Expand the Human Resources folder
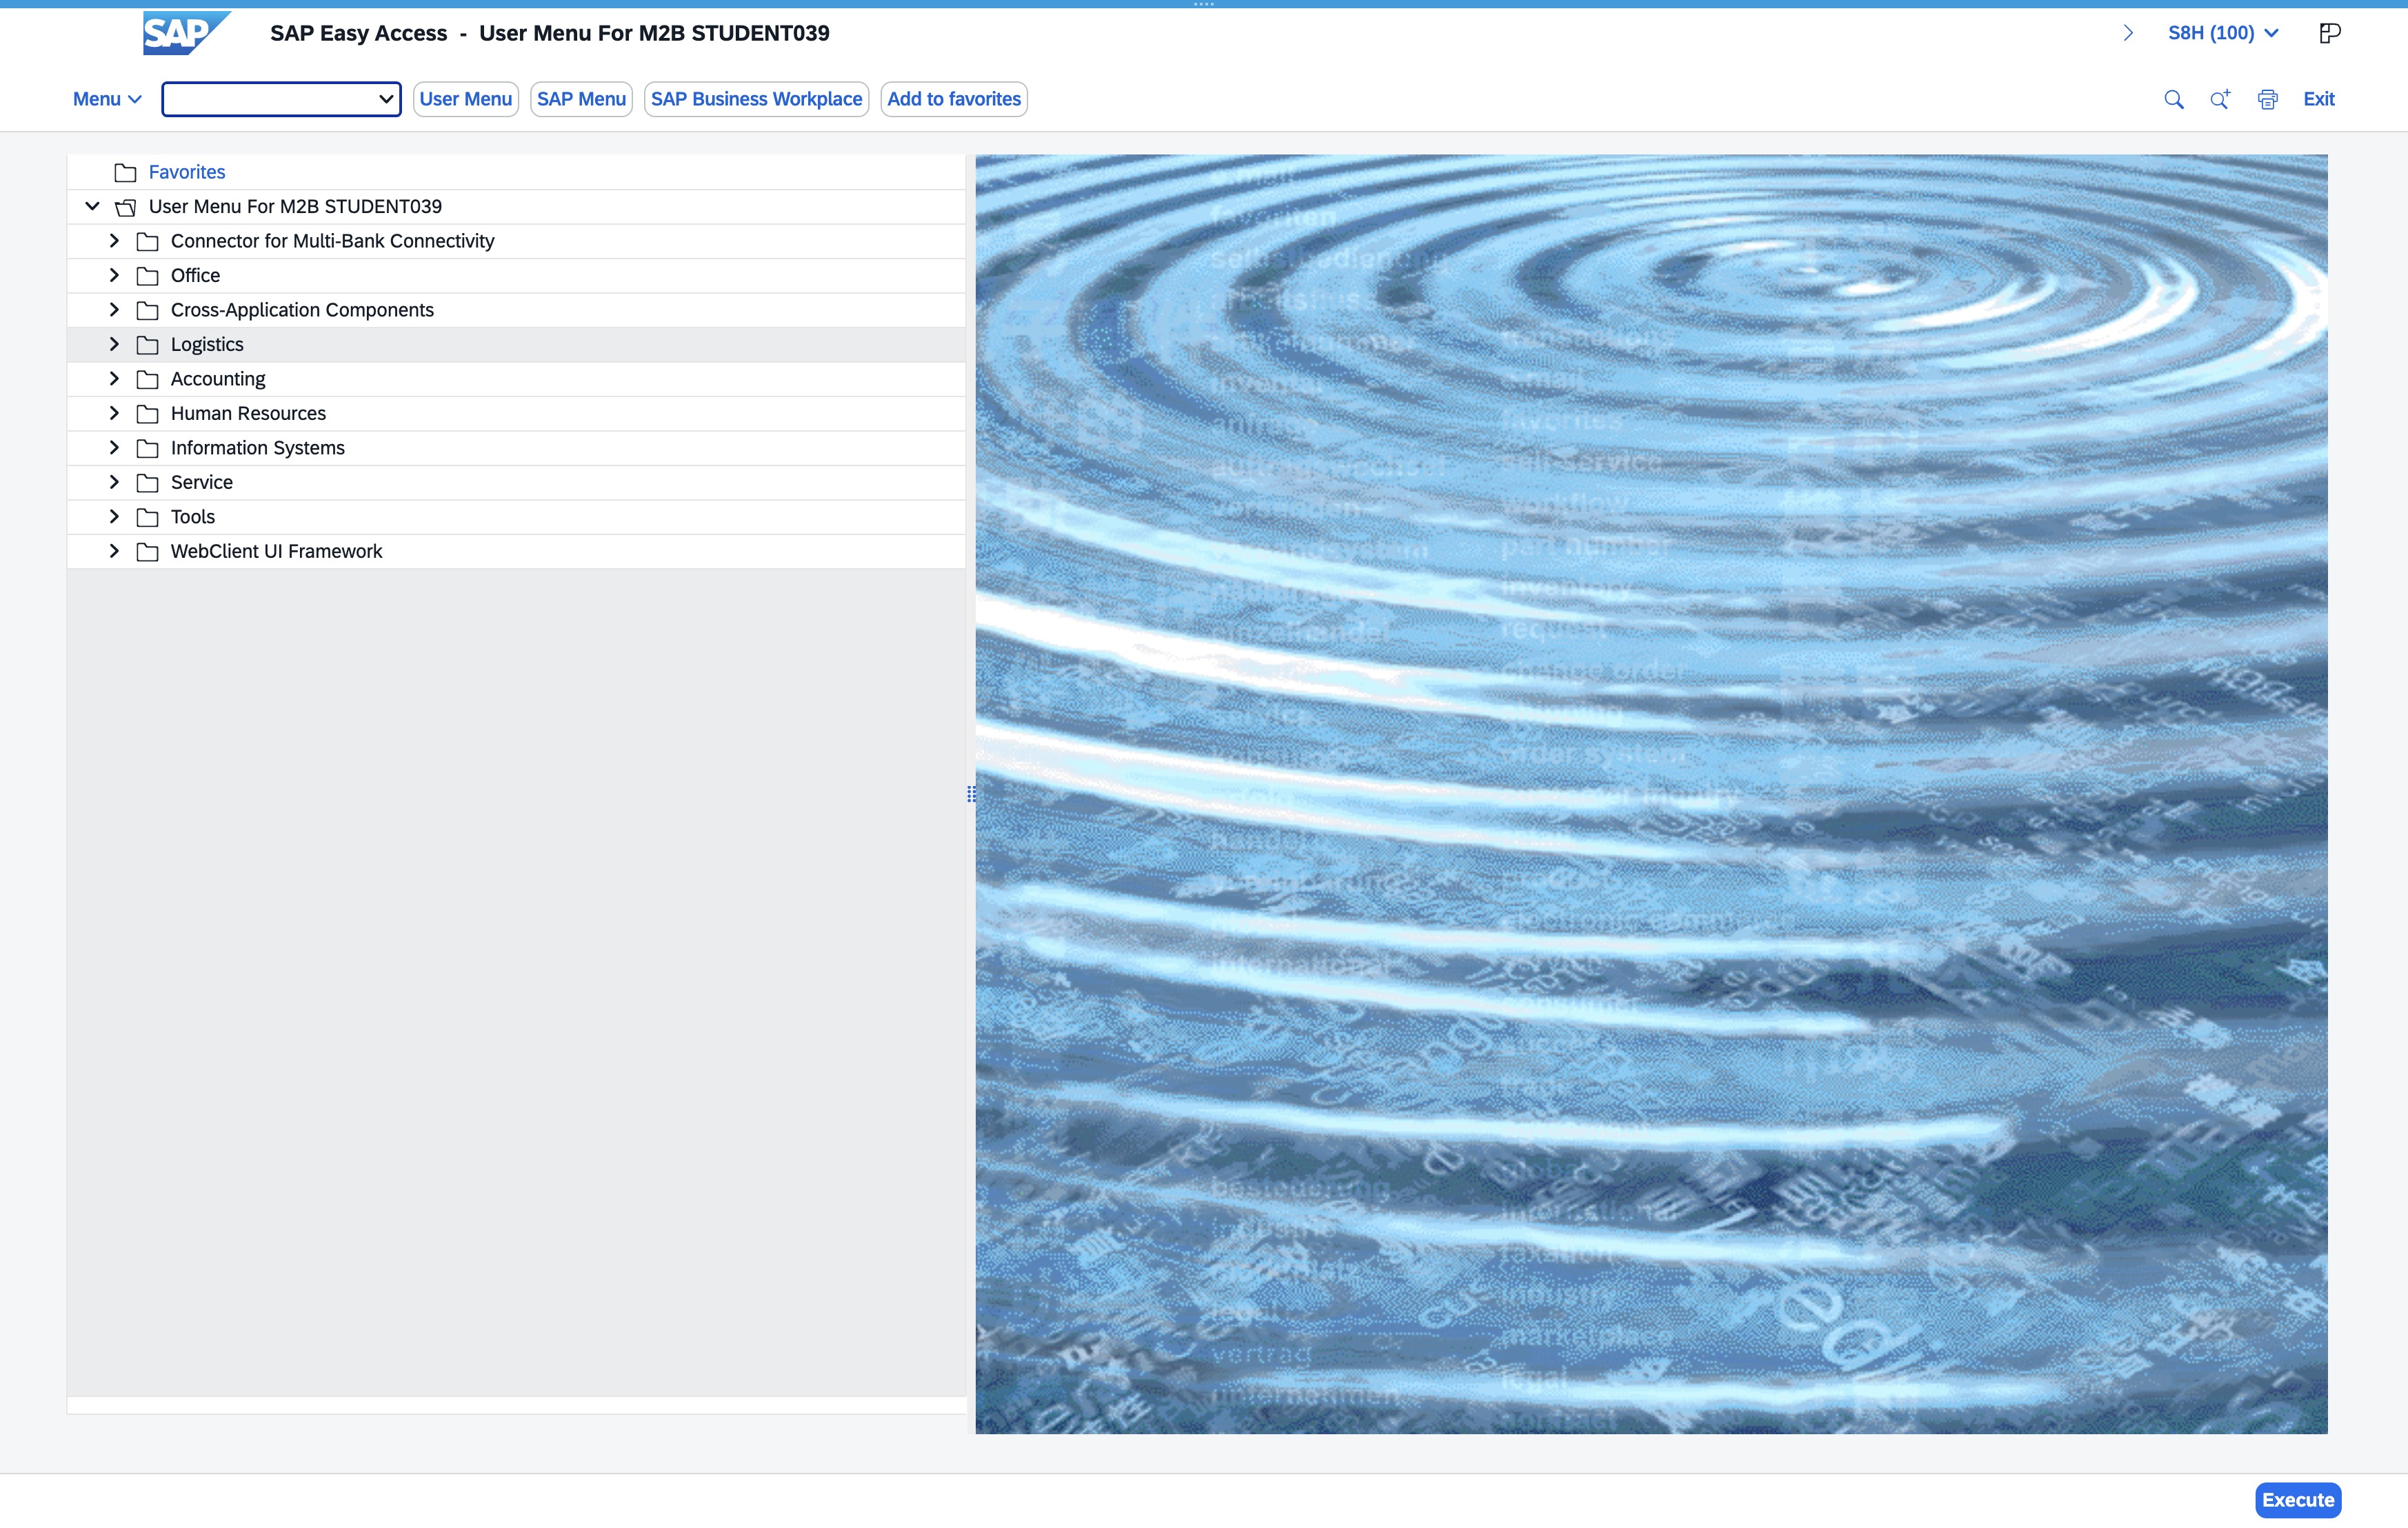The image size is (2408, 1528). [x=114, y=413]
